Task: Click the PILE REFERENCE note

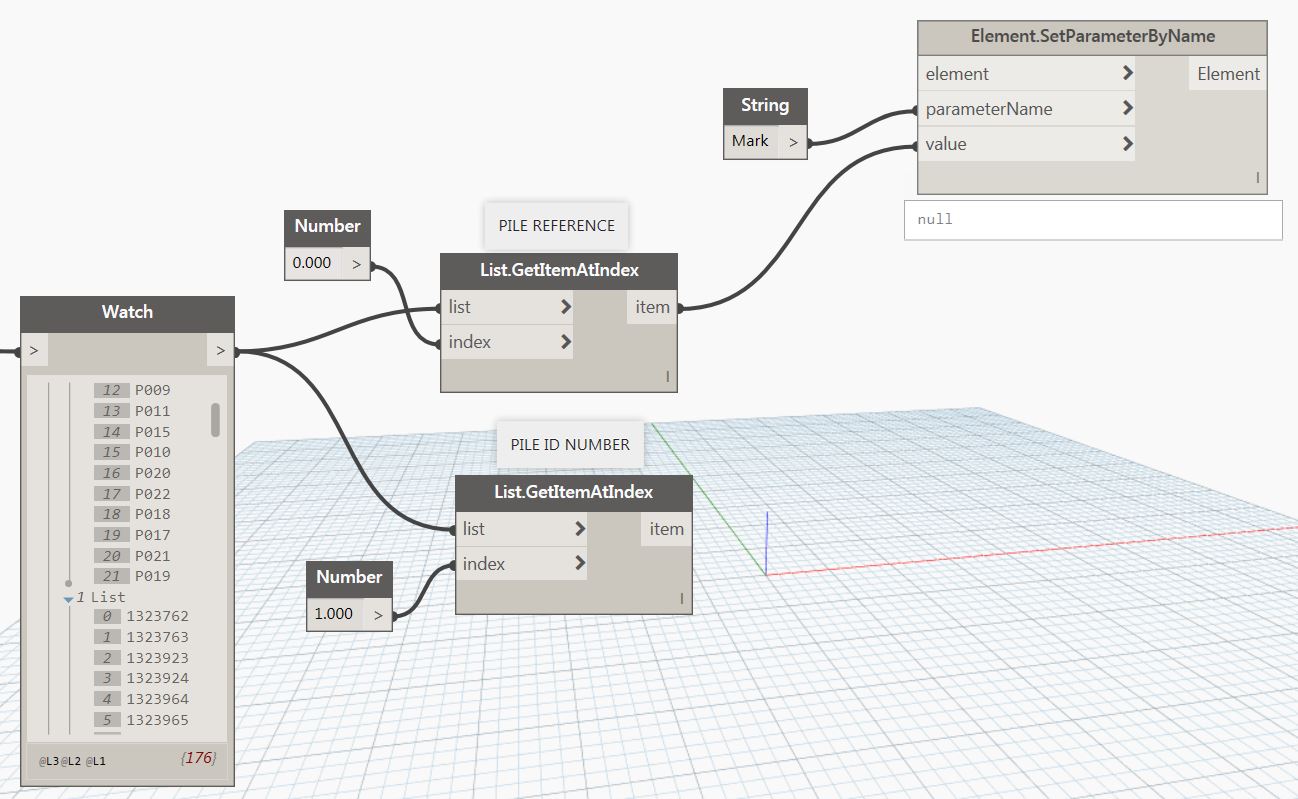Action: [557, 226]
